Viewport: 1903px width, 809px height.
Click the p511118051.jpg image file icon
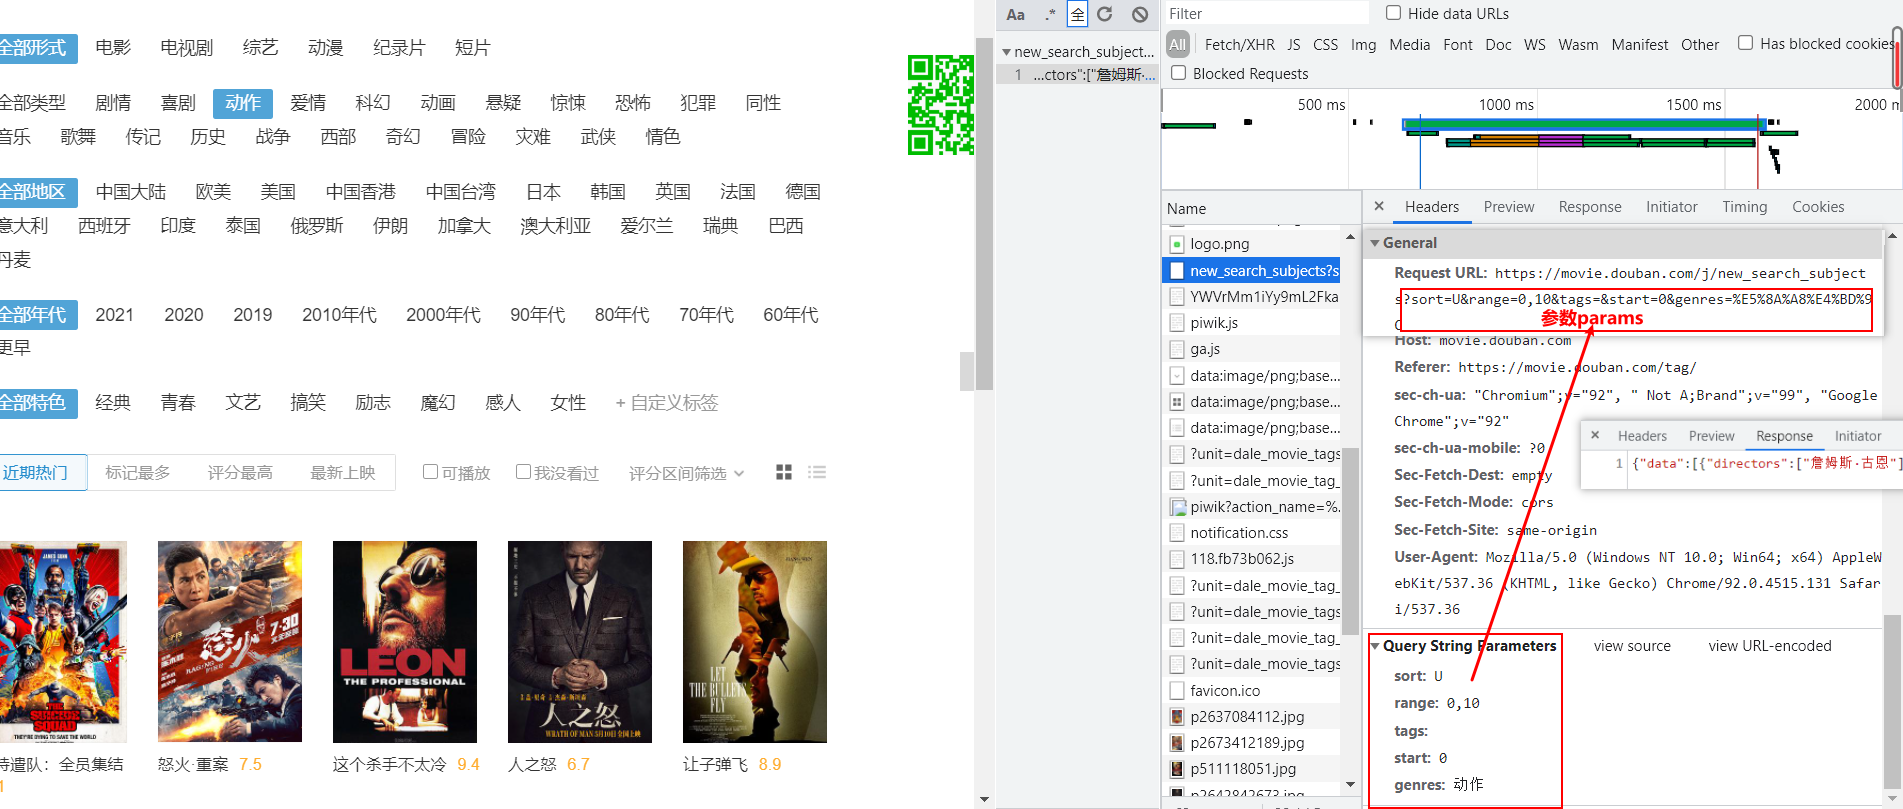tap(1177, 769)
